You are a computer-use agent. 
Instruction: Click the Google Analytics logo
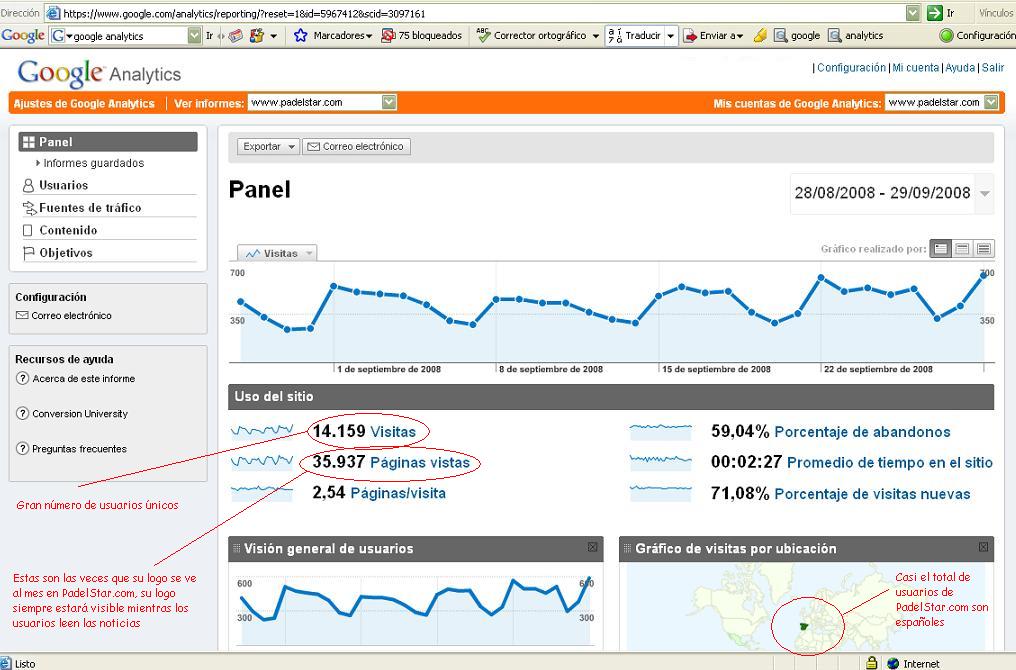[x=99, y=73]
